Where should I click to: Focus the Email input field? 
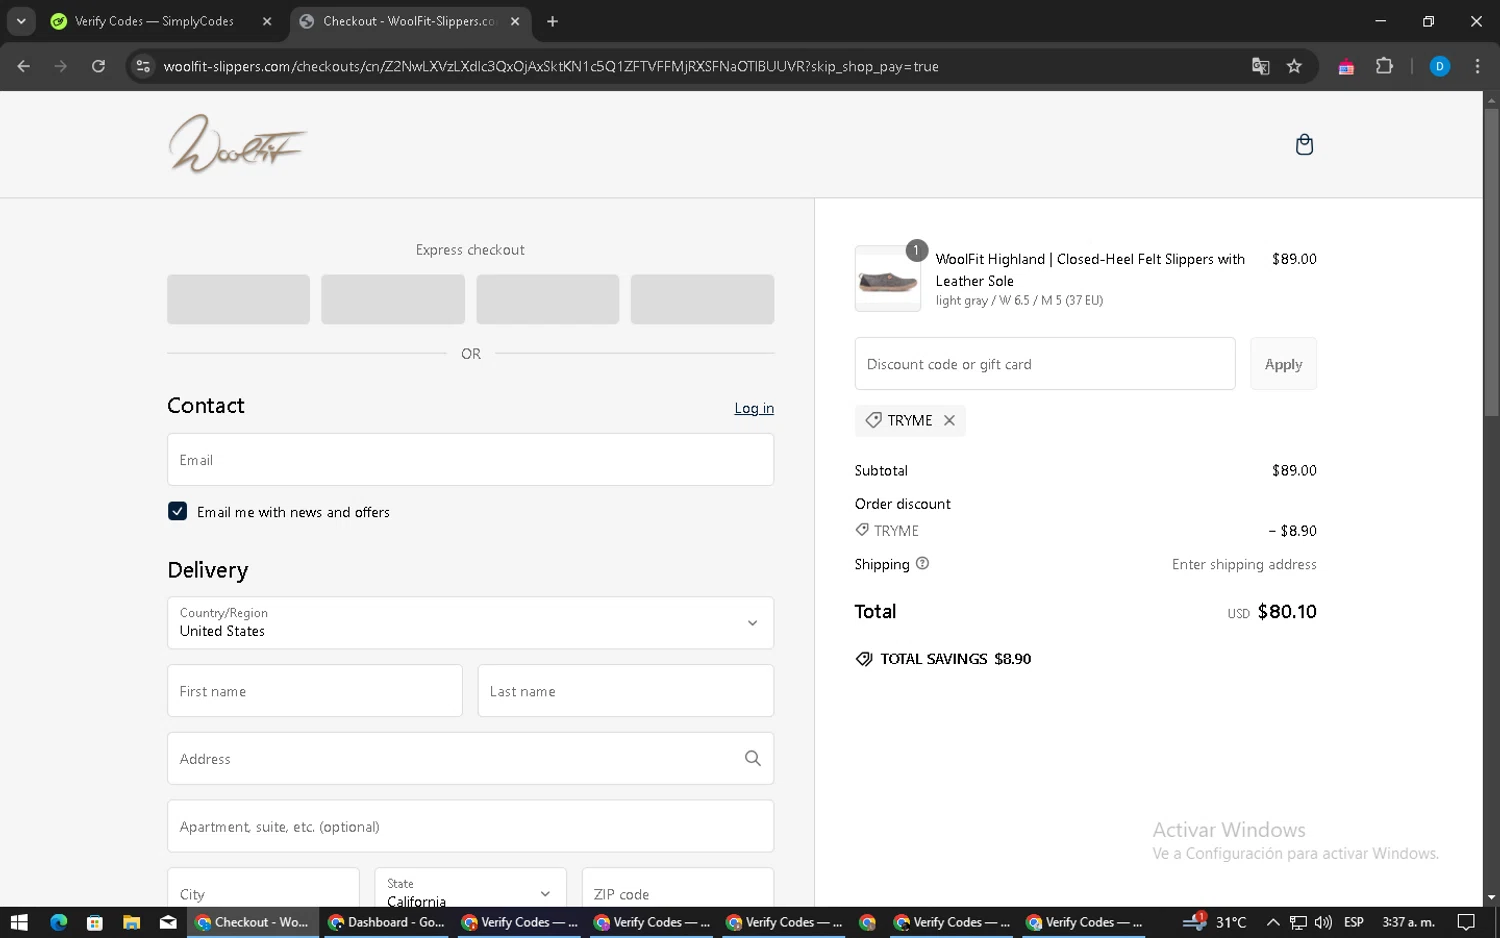coord(470,459)
